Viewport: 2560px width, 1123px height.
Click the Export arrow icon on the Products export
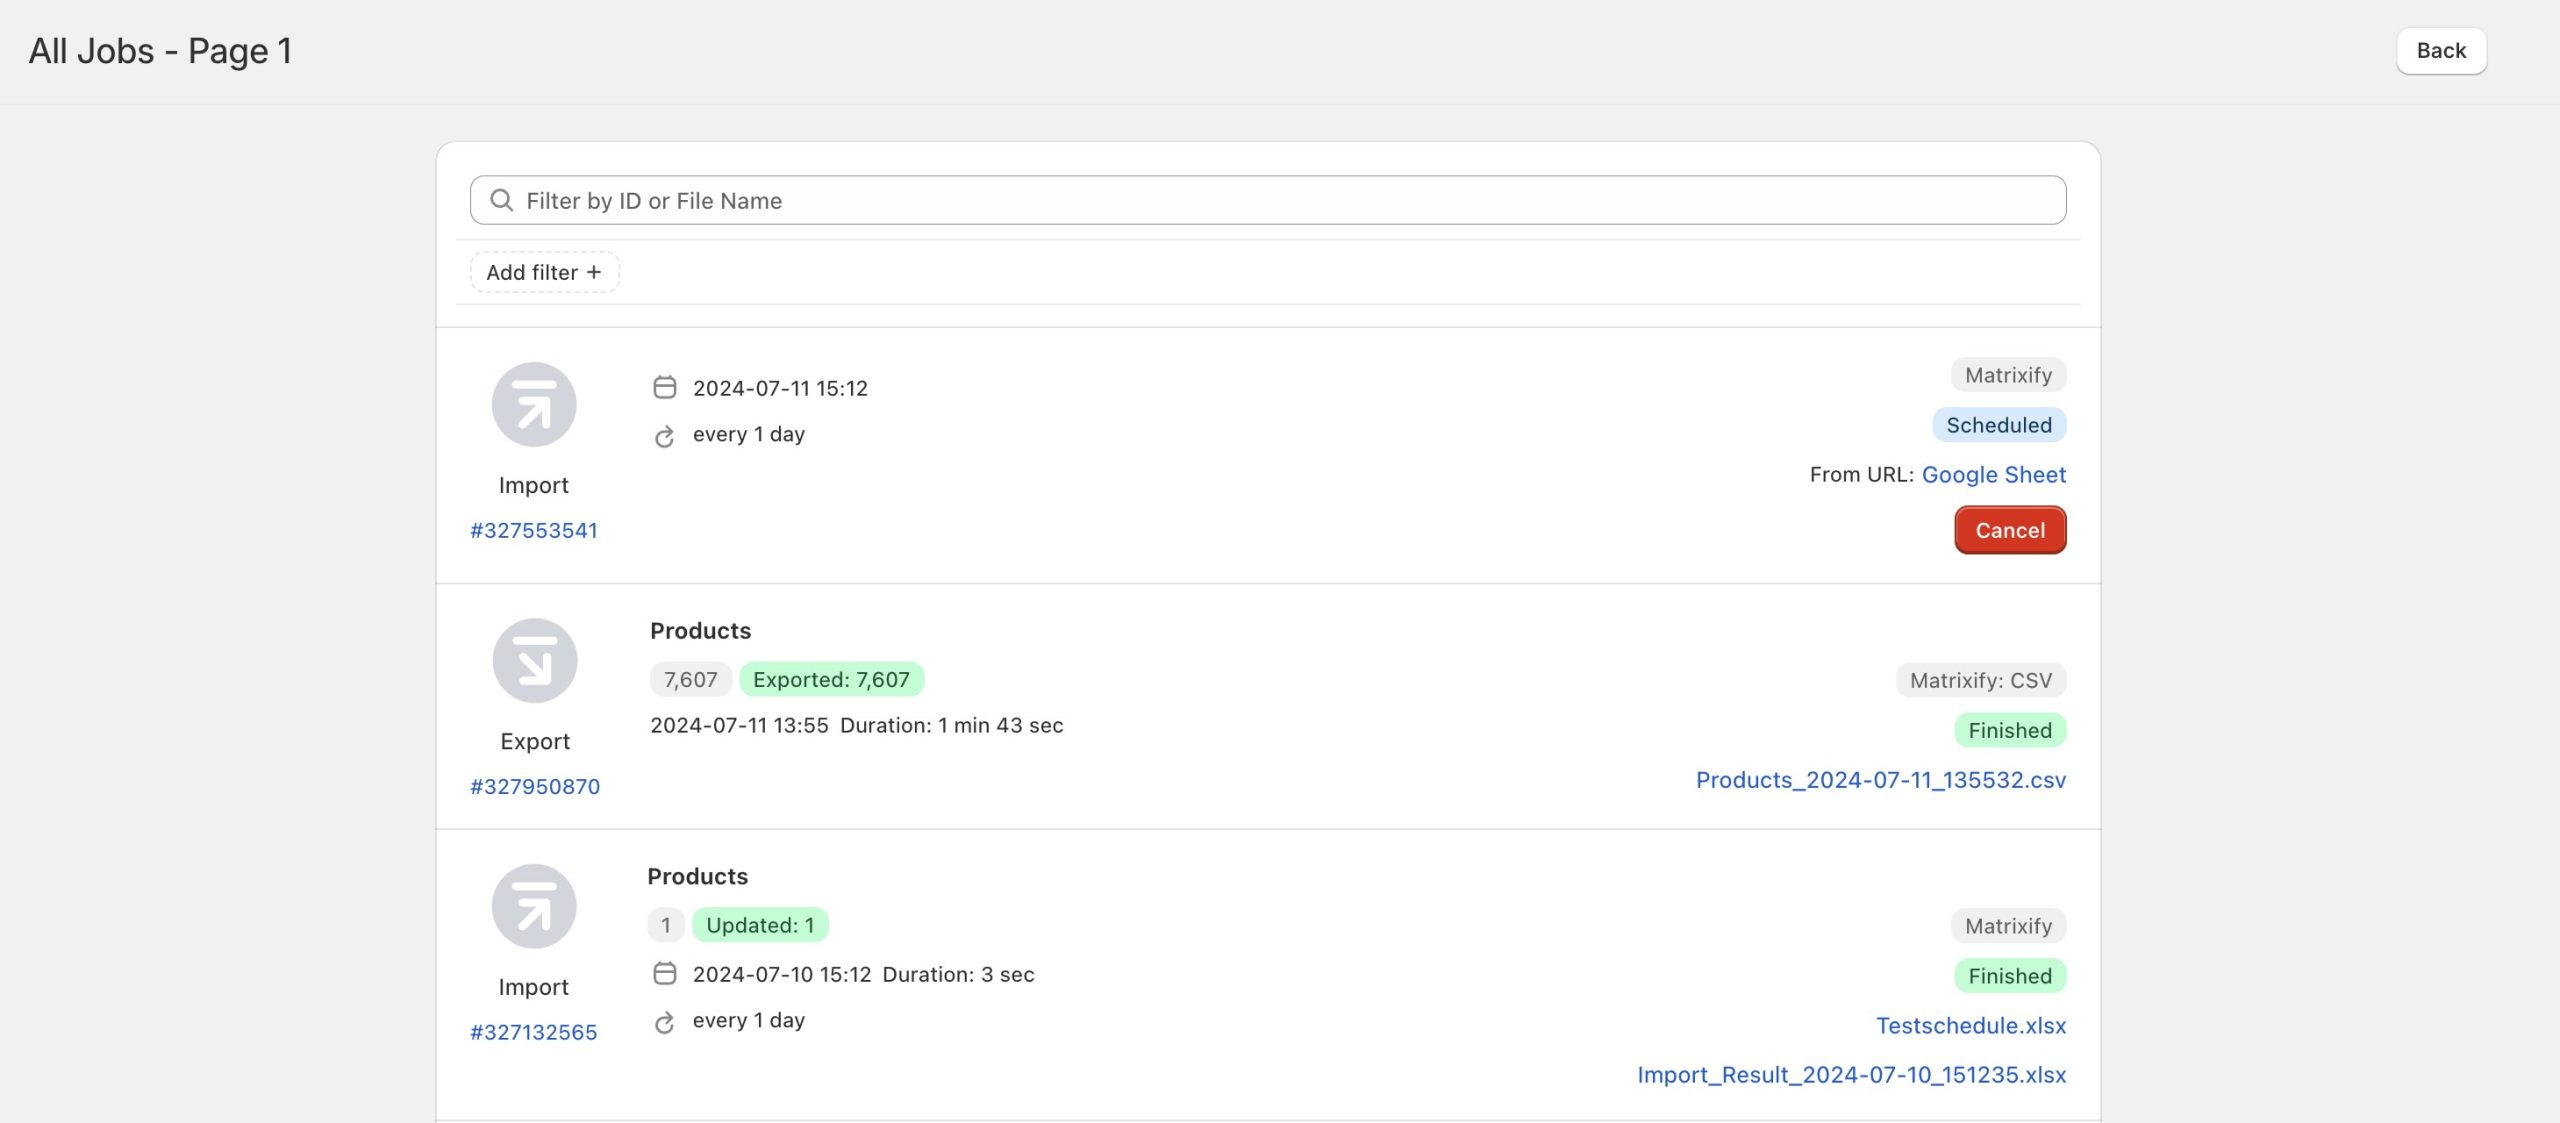click(x=535, y=660)
